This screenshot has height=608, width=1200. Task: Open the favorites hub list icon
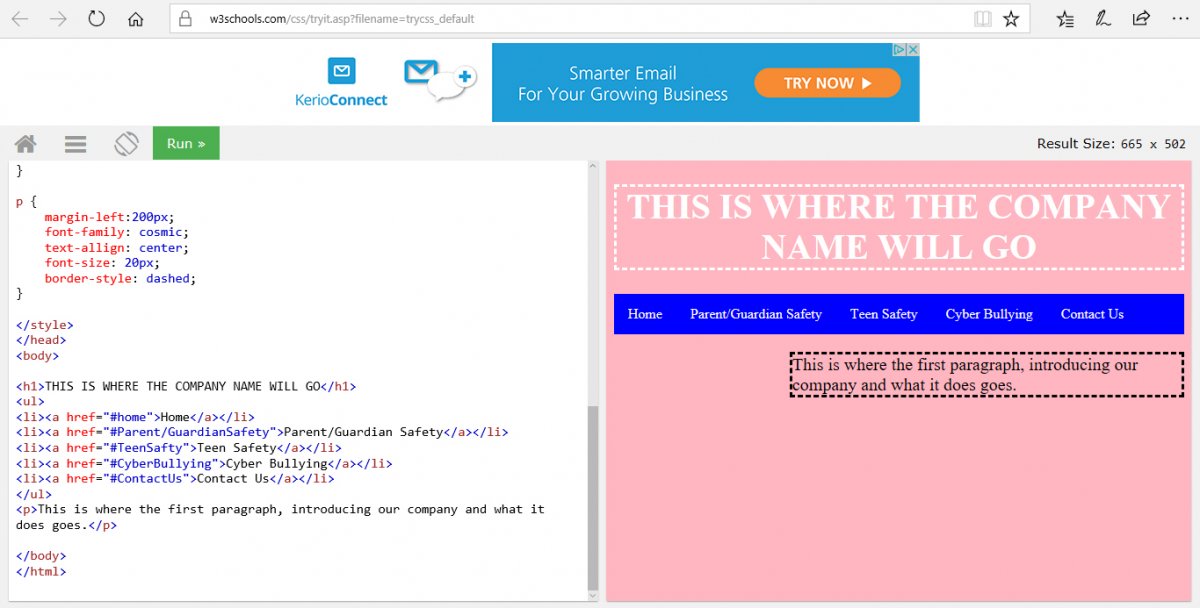1065,19
